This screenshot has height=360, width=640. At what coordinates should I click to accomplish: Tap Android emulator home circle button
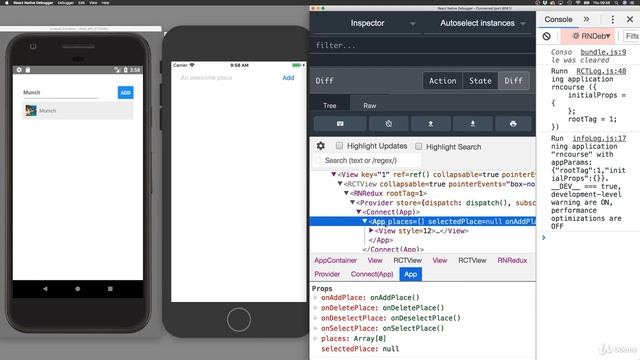(78, 289)
